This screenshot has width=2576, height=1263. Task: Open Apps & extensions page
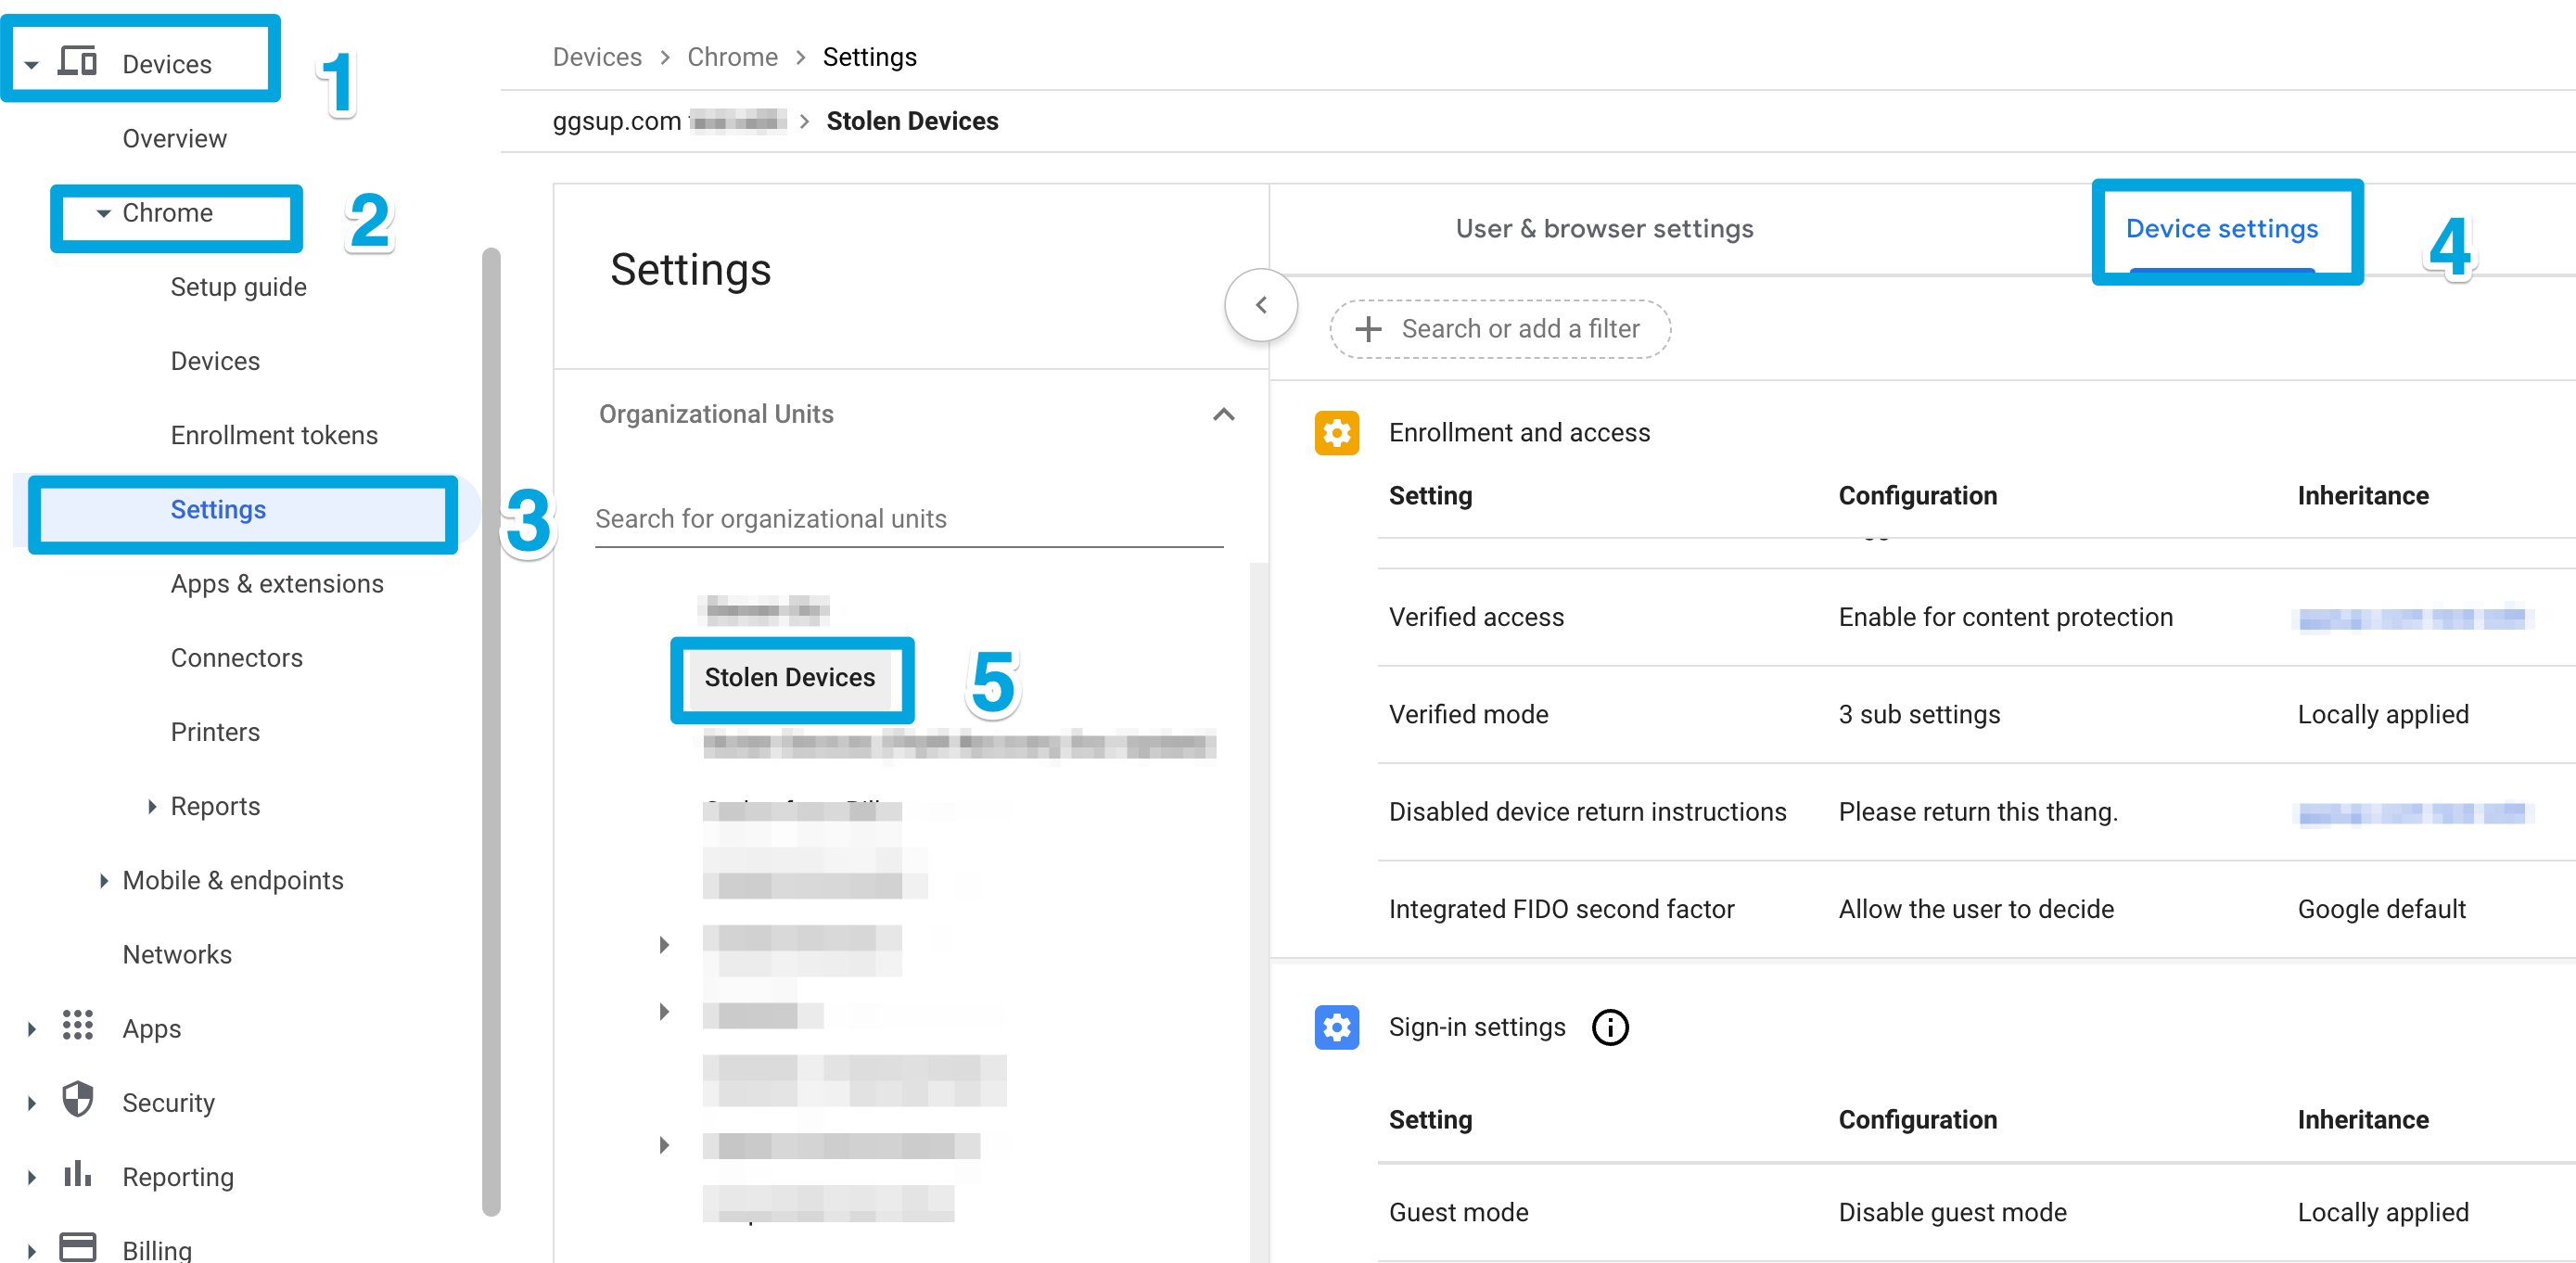[x=277, y=584]
